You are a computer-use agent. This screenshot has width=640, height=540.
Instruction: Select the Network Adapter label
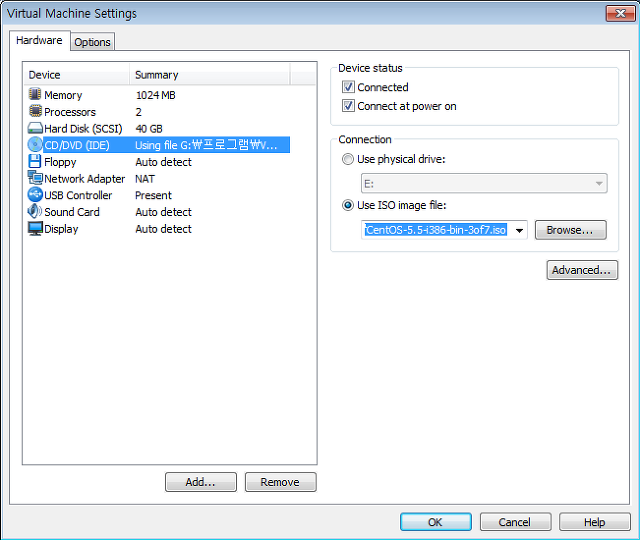pyautogui.click(x=84, y=179)
